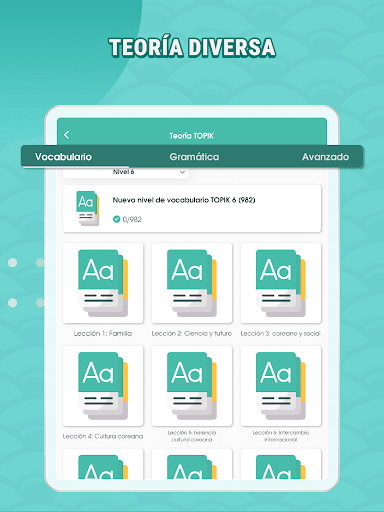
Task: Click the Lección 4: Cultura coreana label
Action: point(103,436)
